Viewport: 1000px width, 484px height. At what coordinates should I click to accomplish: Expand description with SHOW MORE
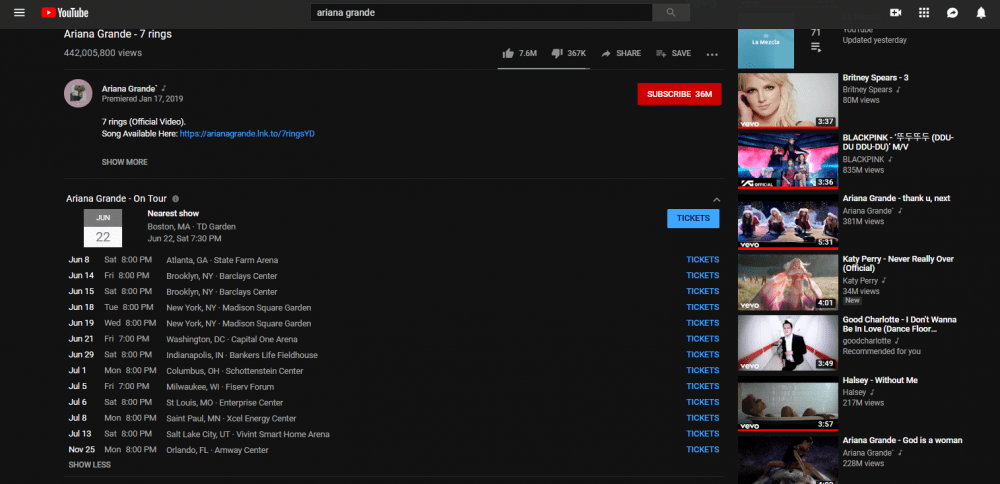(x=124, y=162)
